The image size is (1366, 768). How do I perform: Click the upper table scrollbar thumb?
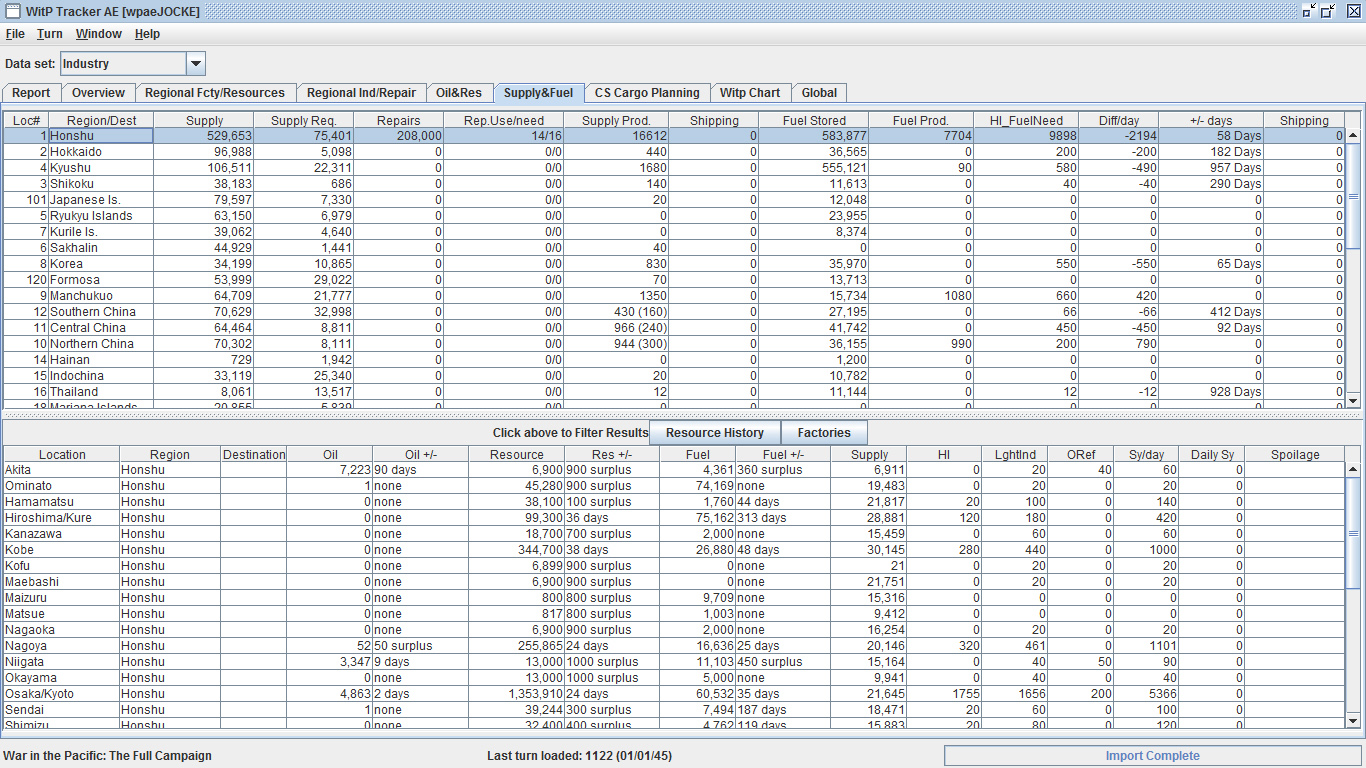tap(1353, 196)
